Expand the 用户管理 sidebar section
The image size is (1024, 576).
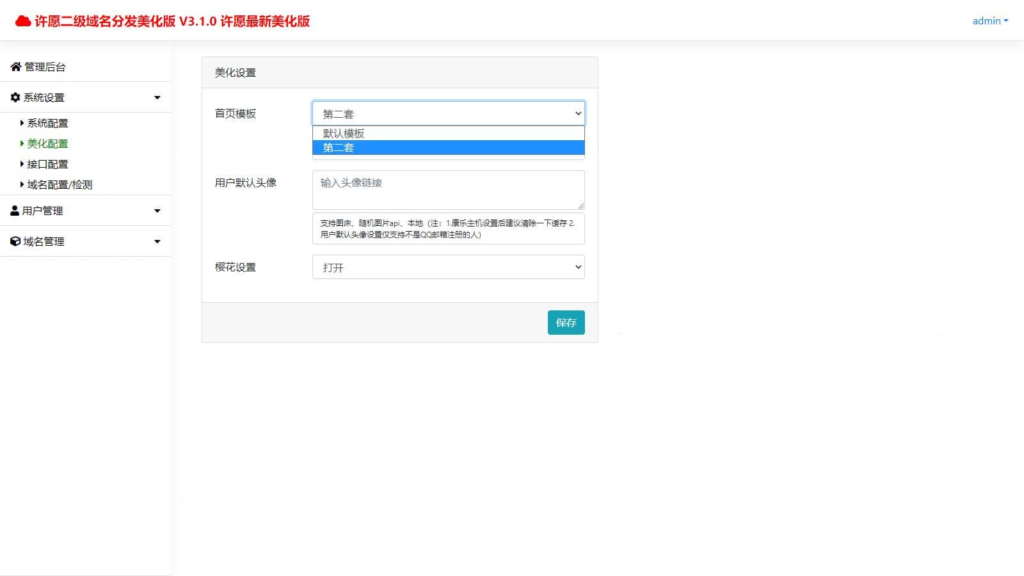[156, 210]
